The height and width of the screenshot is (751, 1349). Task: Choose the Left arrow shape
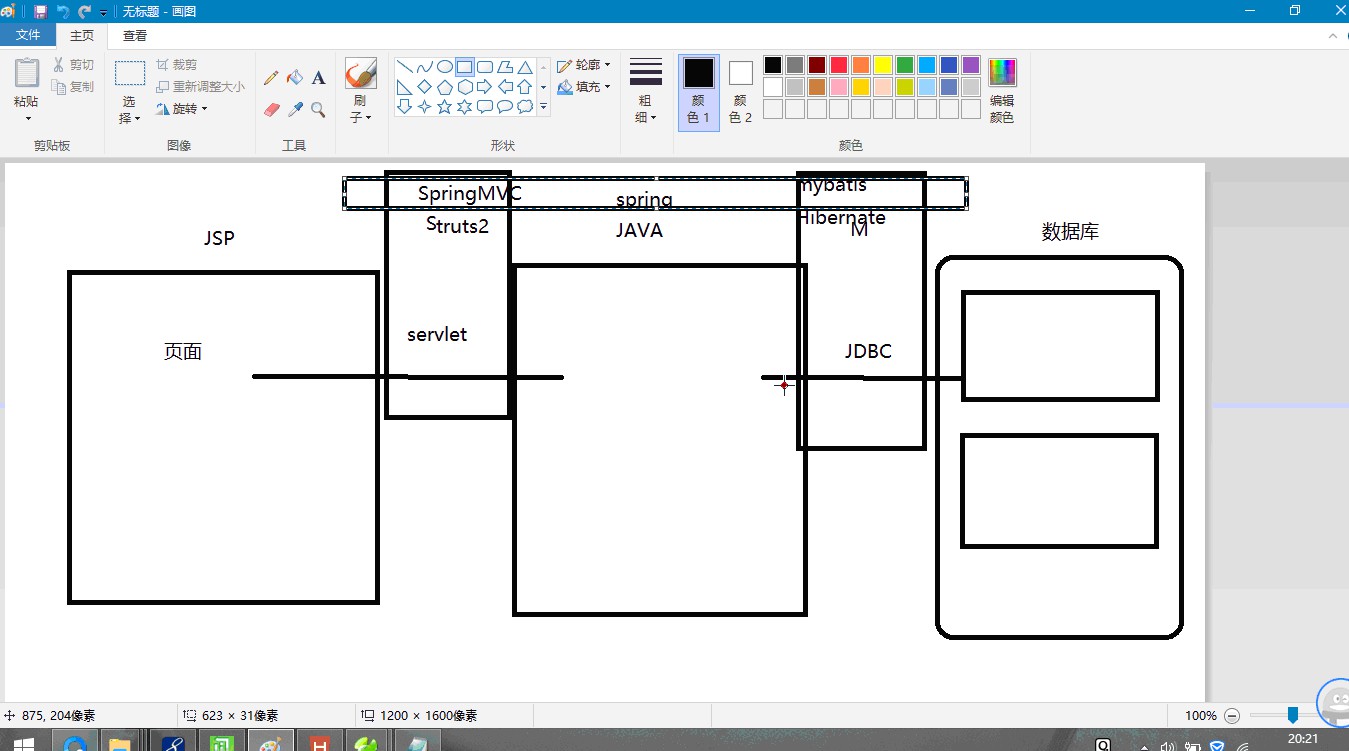504,87
